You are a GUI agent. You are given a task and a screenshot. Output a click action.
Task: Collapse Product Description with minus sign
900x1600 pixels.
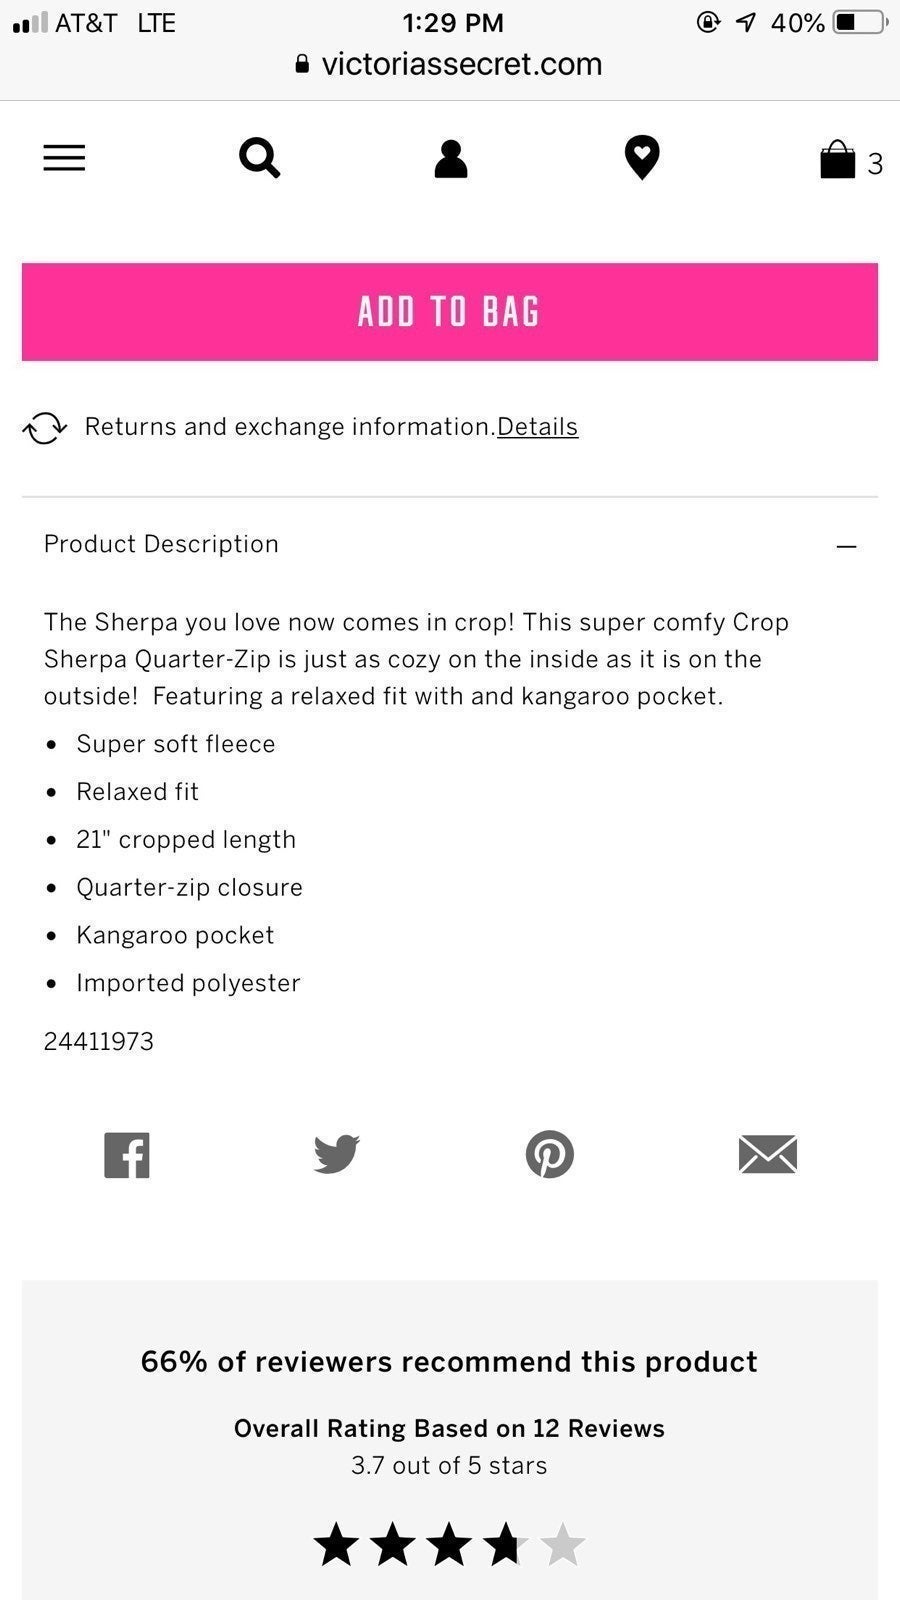click(847, 546)
